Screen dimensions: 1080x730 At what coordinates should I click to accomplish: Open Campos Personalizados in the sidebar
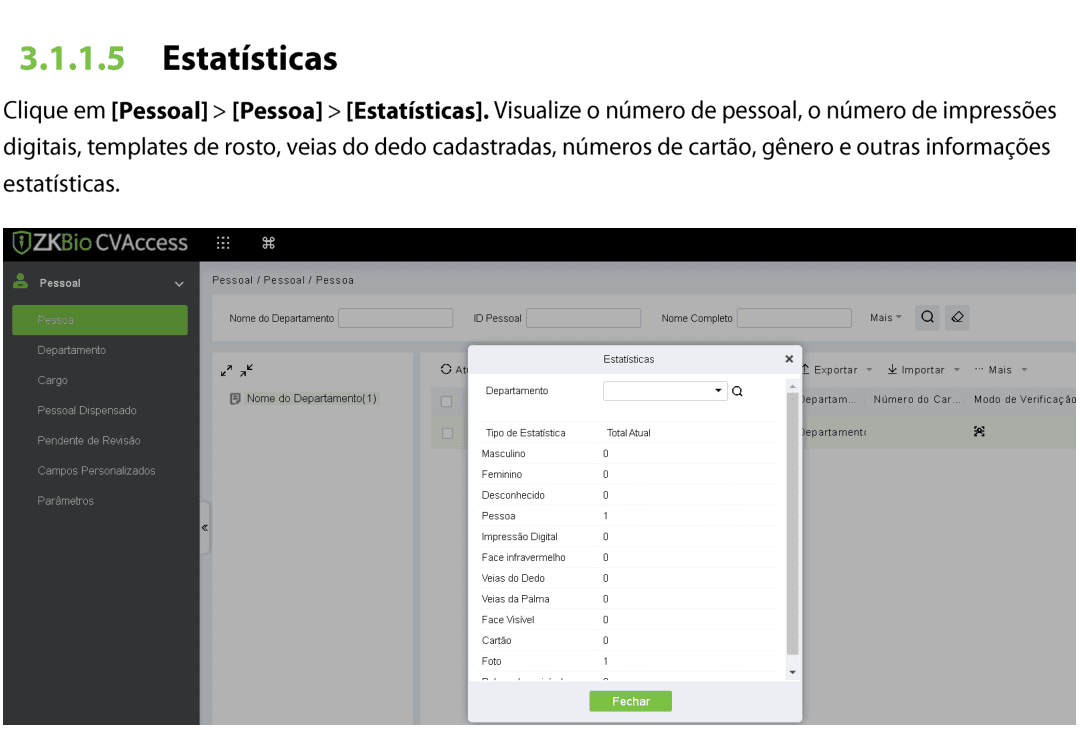96,471
